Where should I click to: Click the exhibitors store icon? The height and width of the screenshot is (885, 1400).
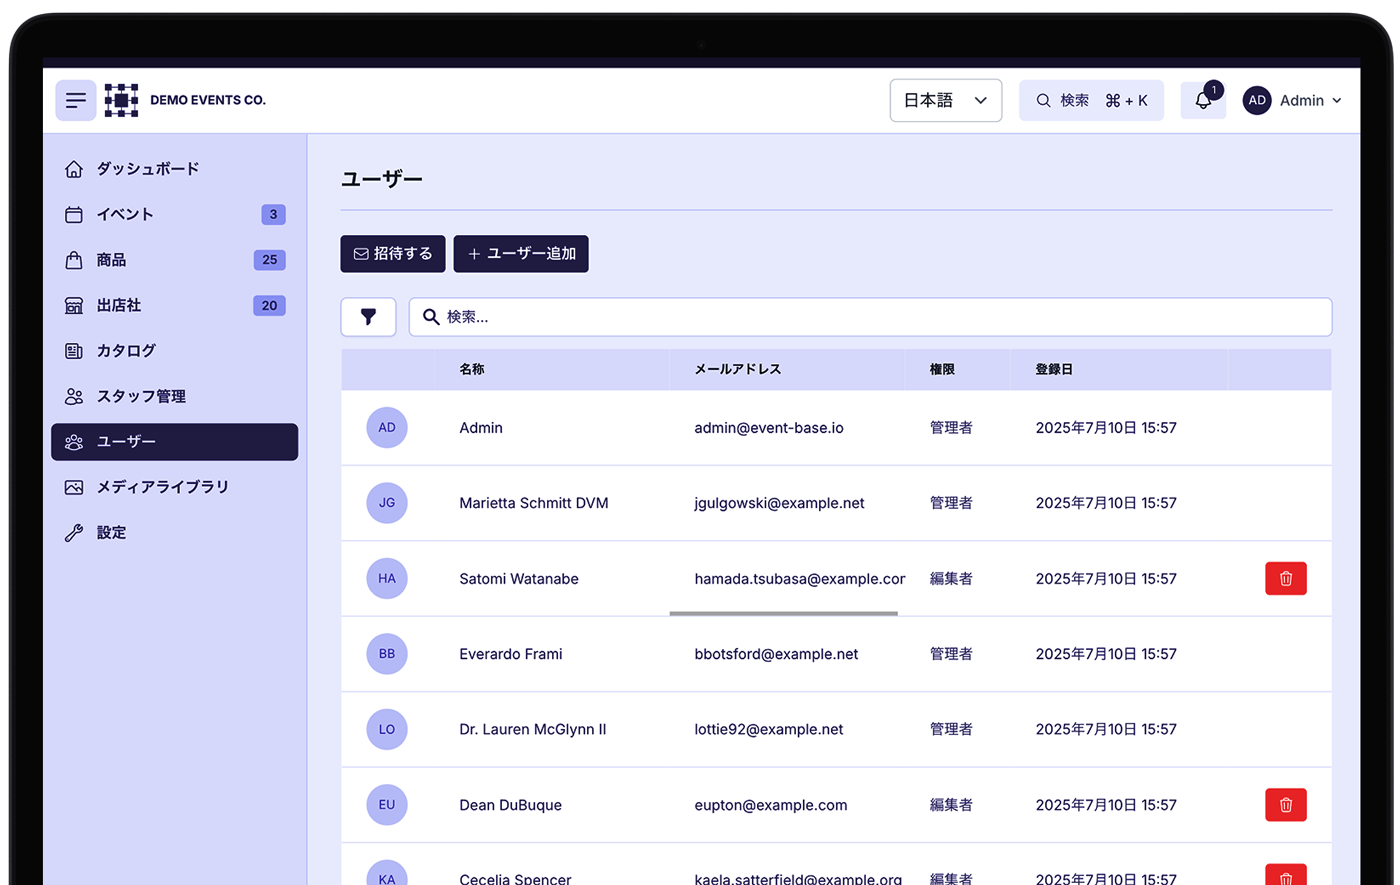pyautogui.click(x=74, y=306)
